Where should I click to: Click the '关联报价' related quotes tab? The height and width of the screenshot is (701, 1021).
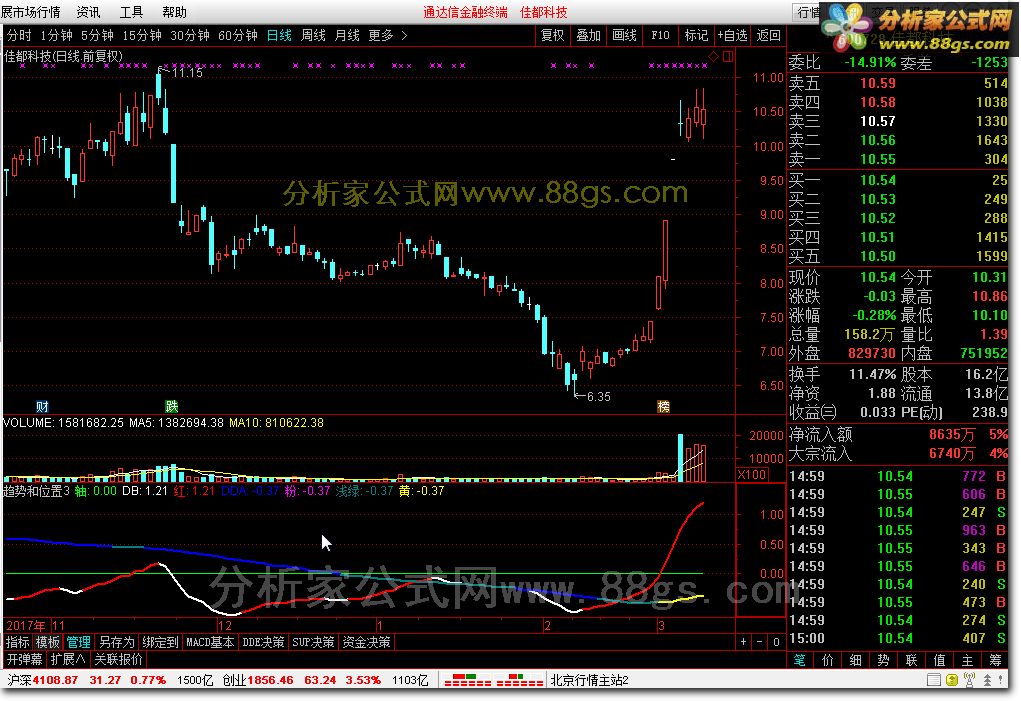click(119, 659)
